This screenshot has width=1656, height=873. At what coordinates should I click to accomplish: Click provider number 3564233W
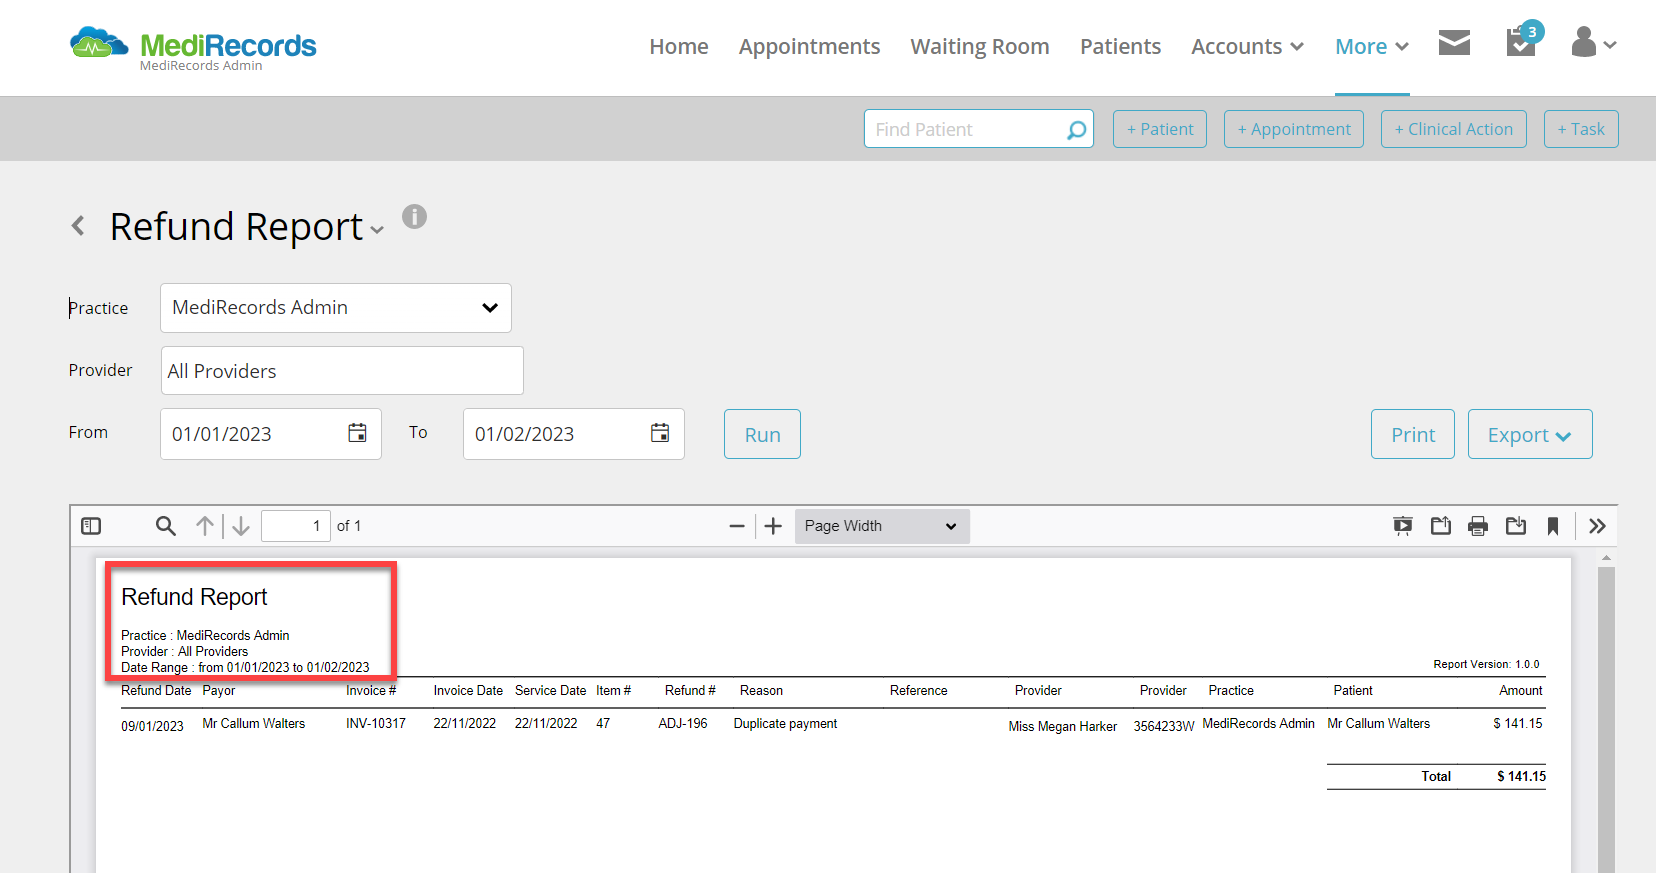point(1164,727)
